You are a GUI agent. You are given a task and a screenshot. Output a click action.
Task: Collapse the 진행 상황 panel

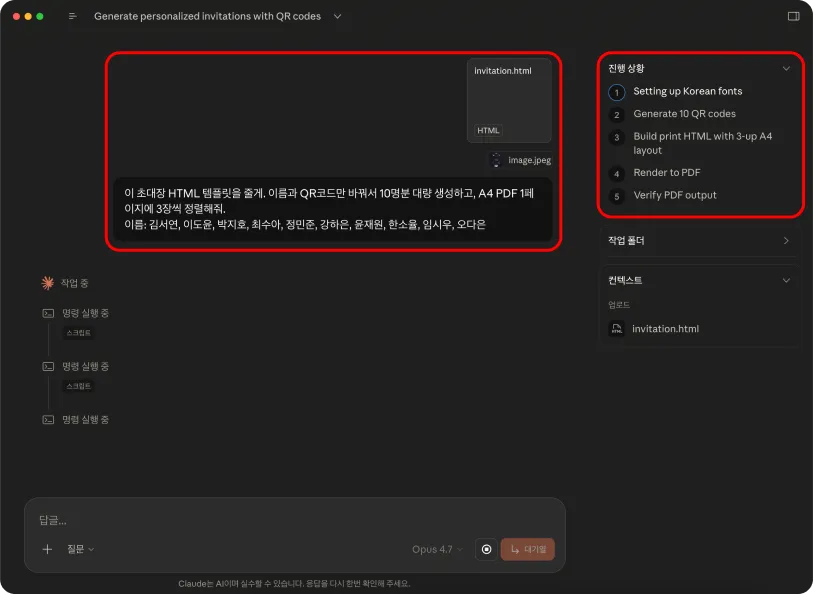[786, 68]
